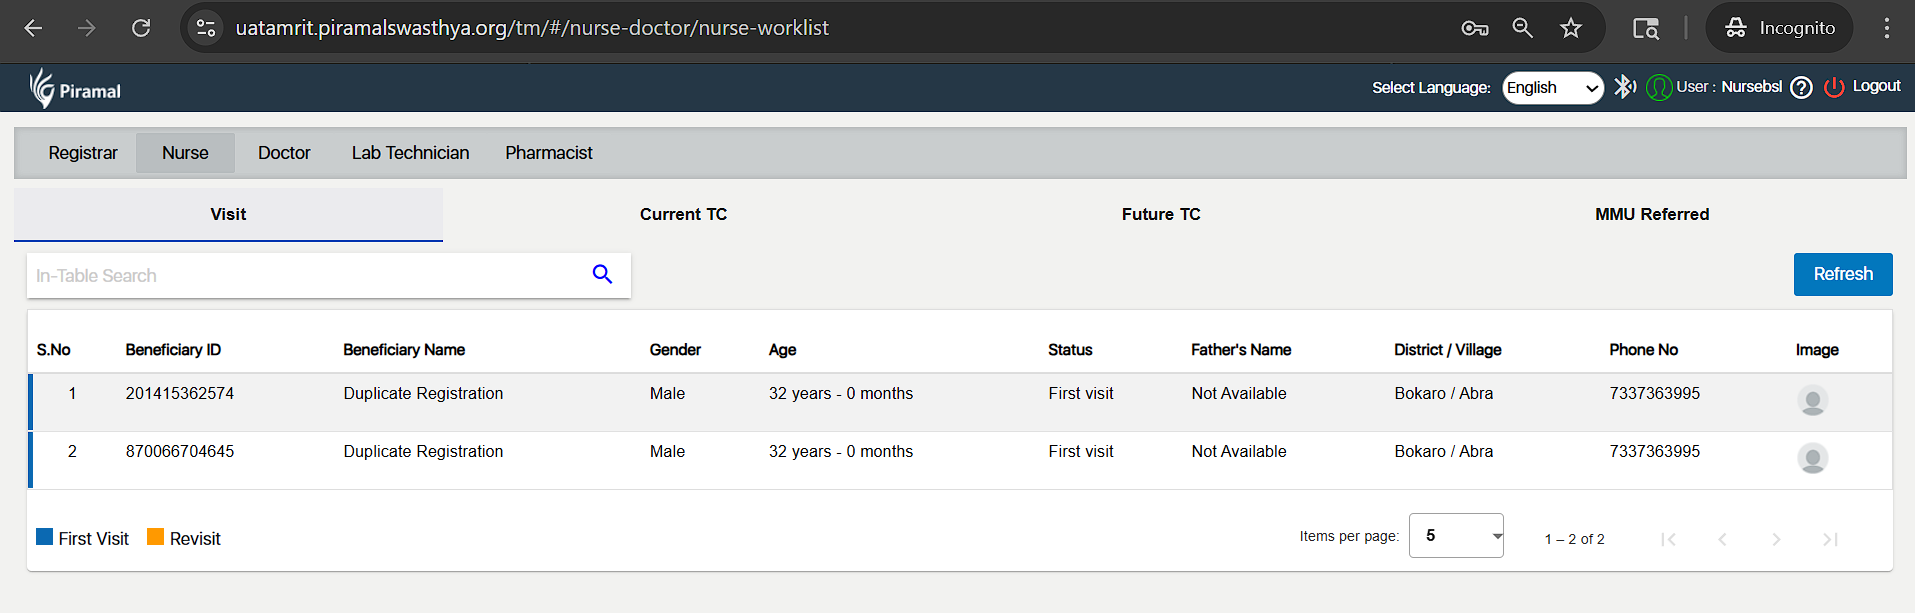
Task: Click the Pharmacist role tab
Action: click(x=548, y=153)
